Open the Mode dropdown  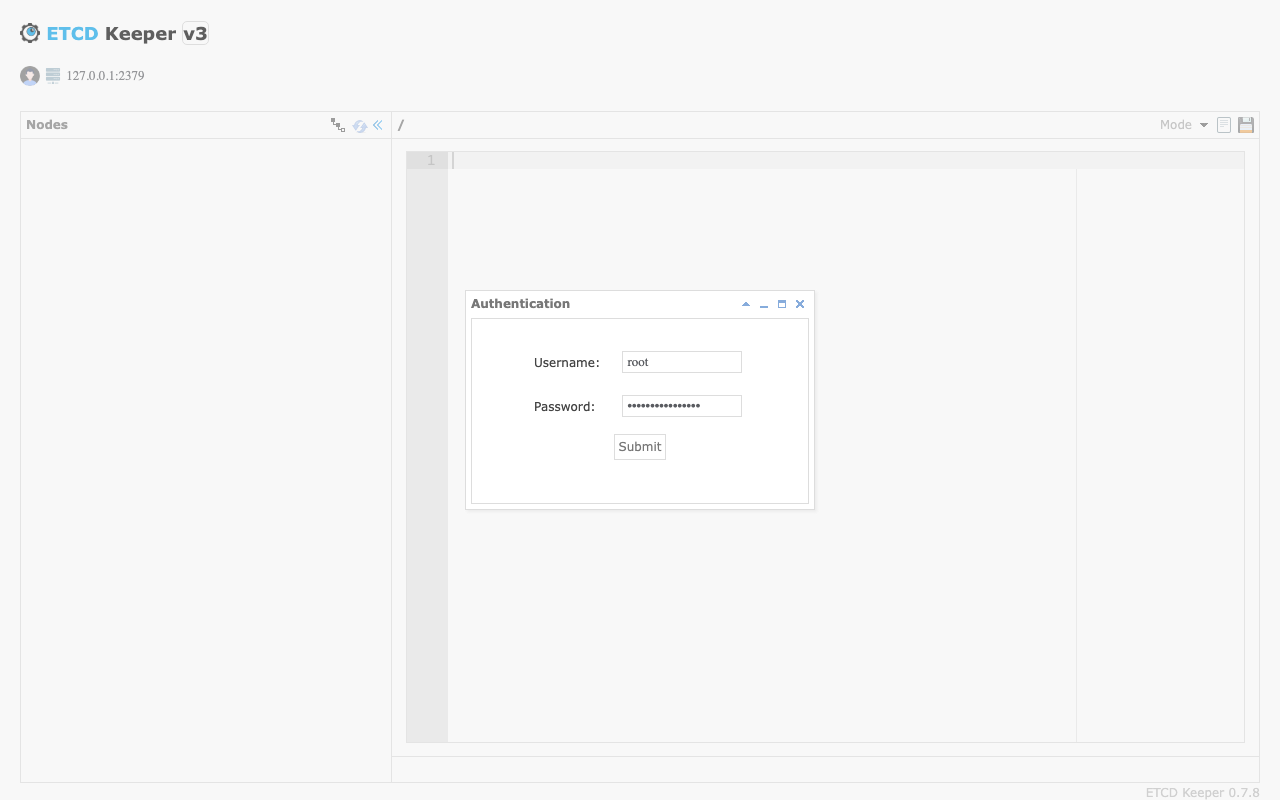tap(1184, 125)
